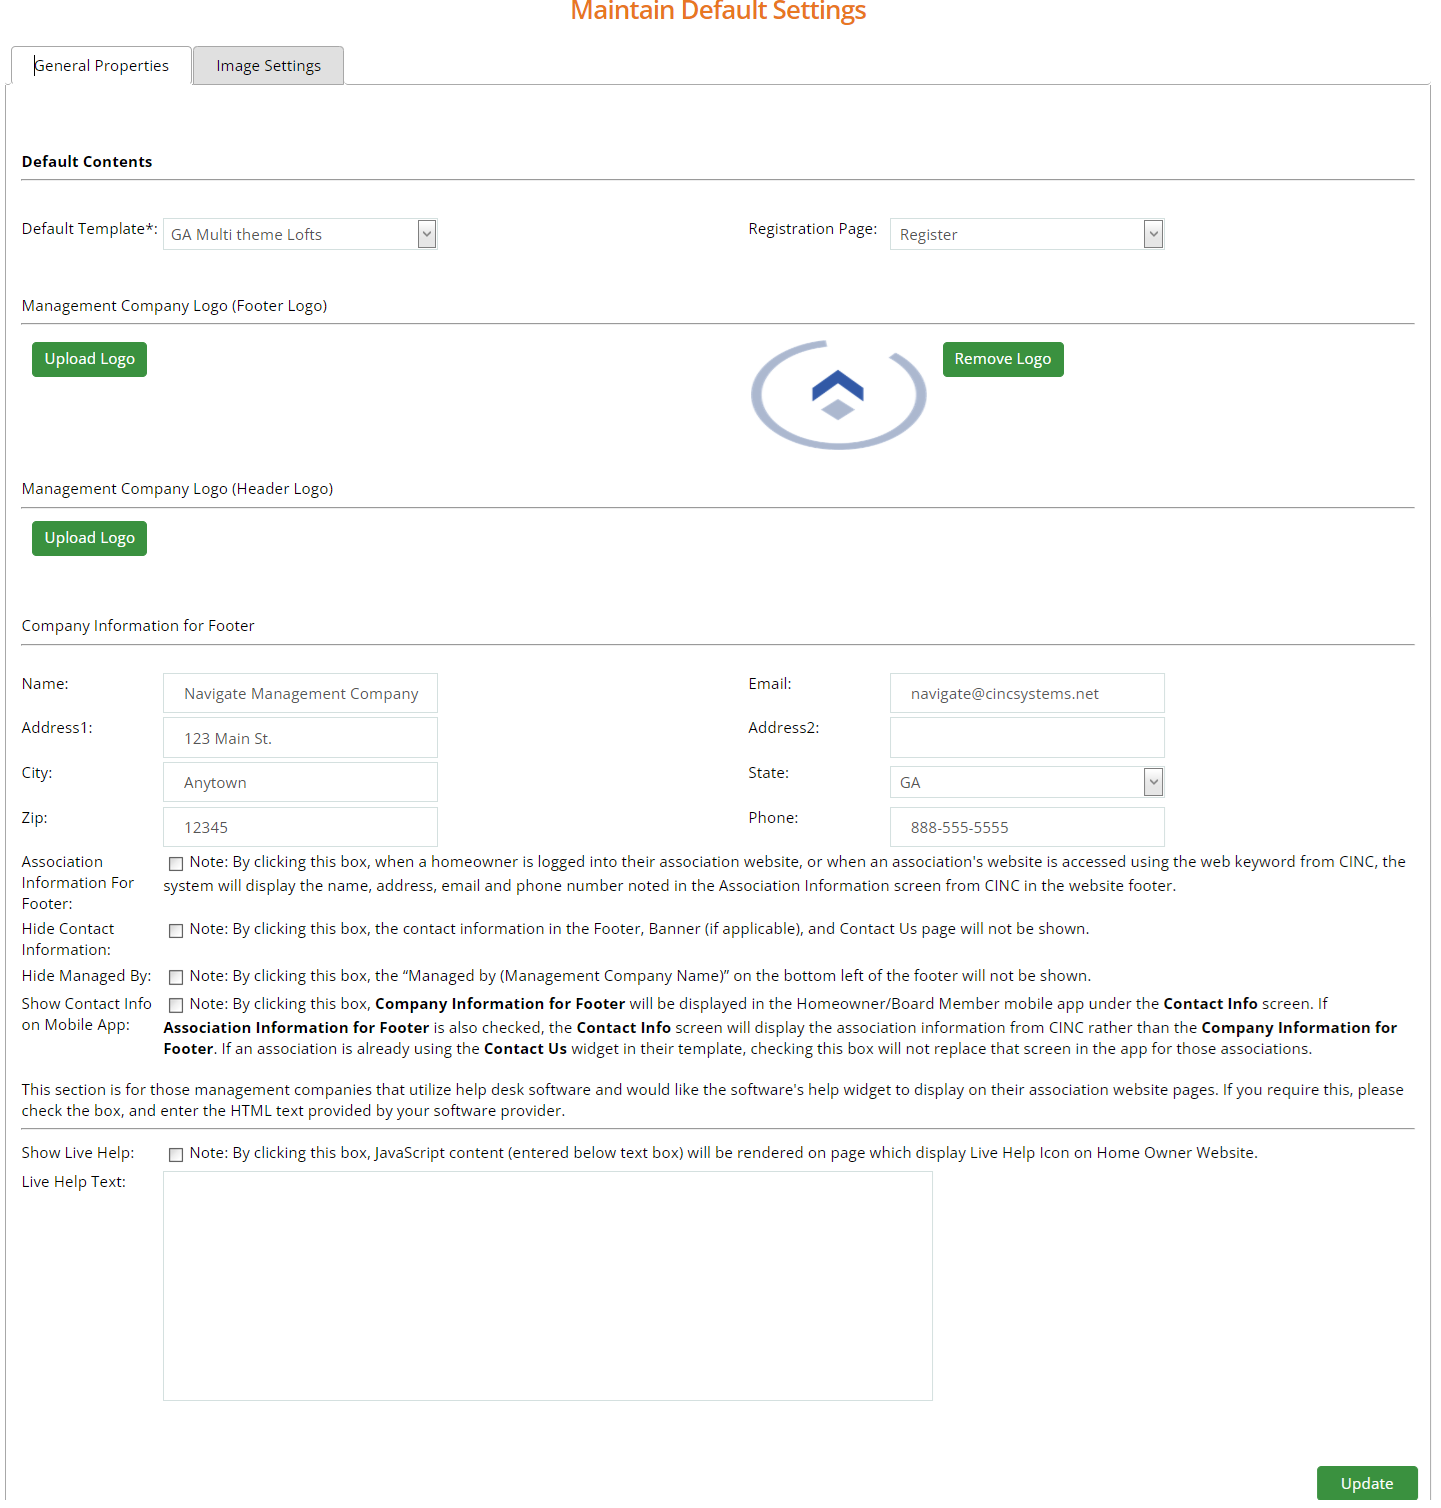Open the Registration Page dropdown
The image size is (1441, 1508).
click(1027, 234)
